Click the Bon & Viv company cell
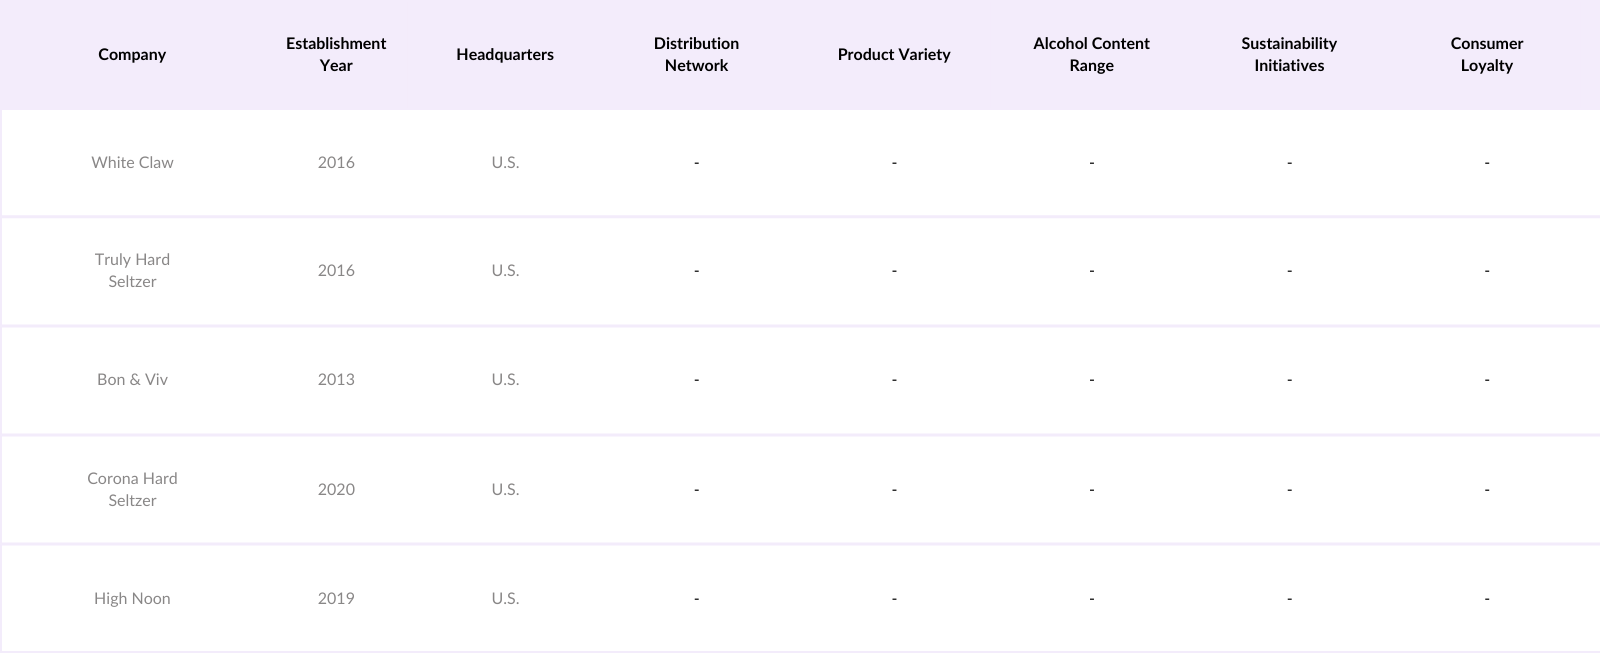Image resolution: width=1600 pixels, height=653 pixels. [x=132, y=379]
